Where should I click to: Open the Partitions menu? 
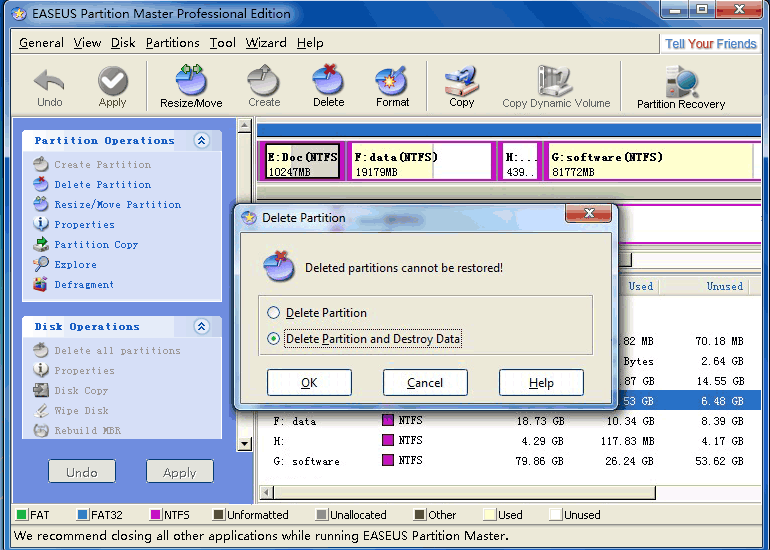tap(172, 43)
